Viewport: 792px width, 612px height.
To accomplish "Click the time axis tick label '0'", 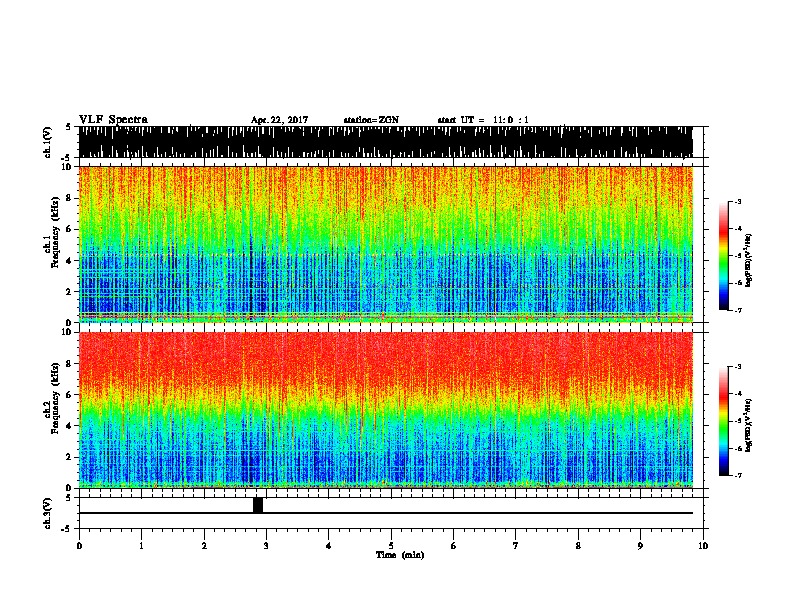I will tap(79, 546).
